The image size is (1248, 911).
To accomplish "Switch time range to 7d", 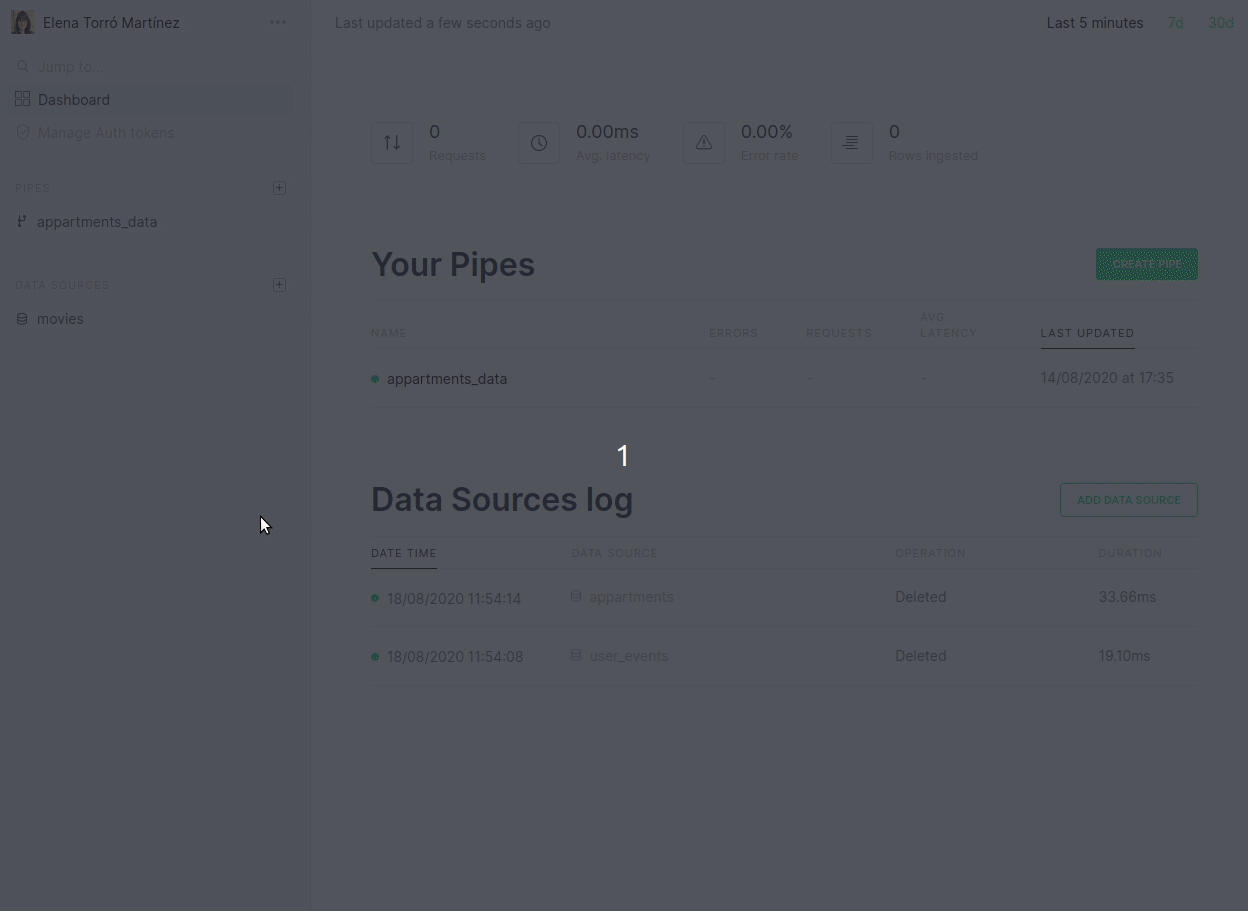I will click(1175, 23).
